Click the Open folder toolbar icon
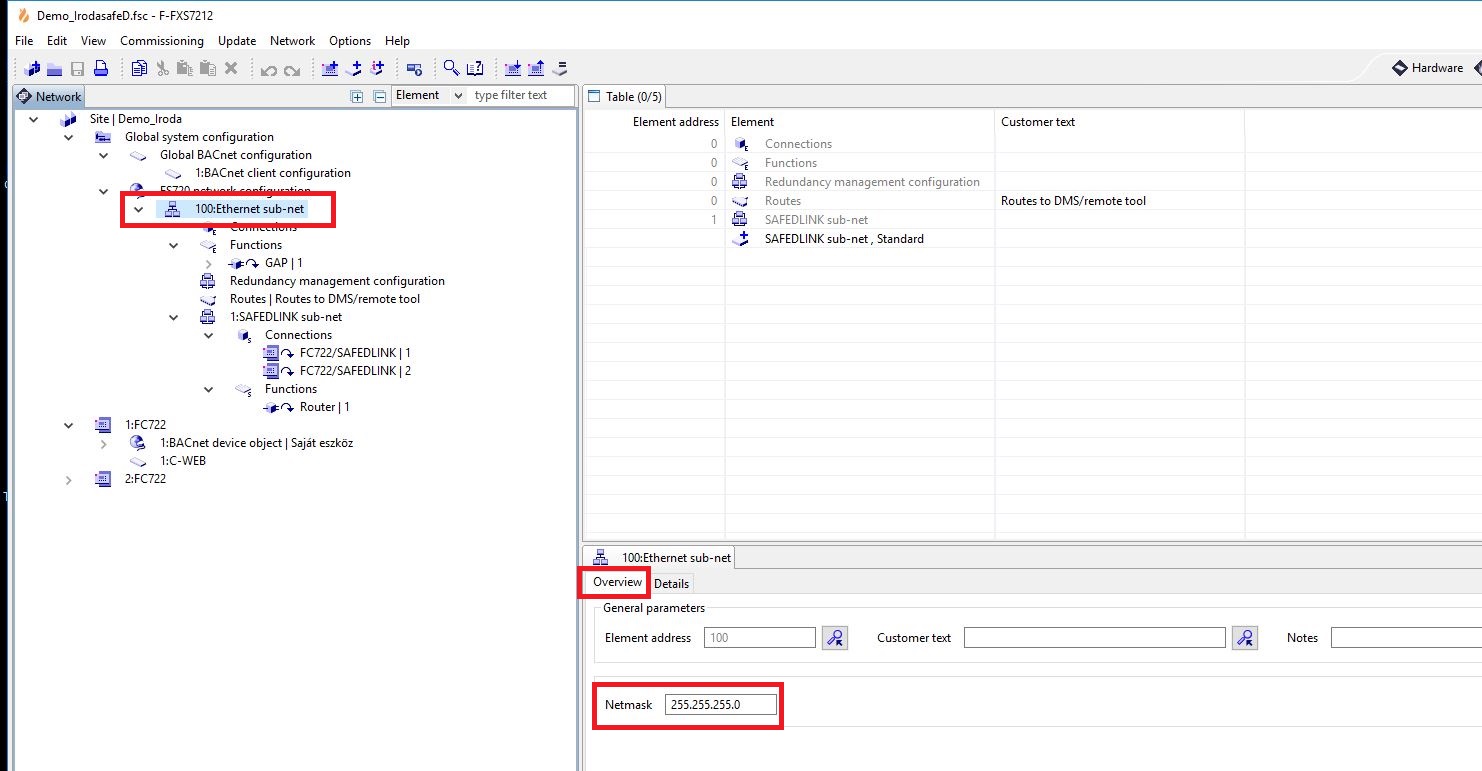The image size is (1482, 771). point(54,69)
